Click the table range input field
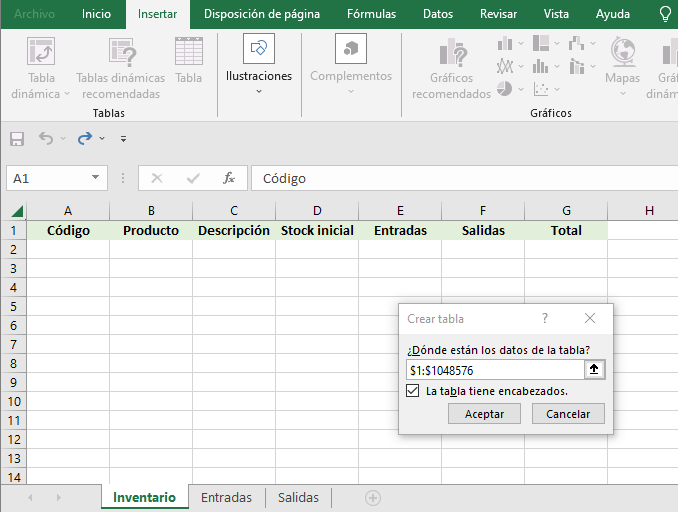678x512 pixels. pos(495,370)
